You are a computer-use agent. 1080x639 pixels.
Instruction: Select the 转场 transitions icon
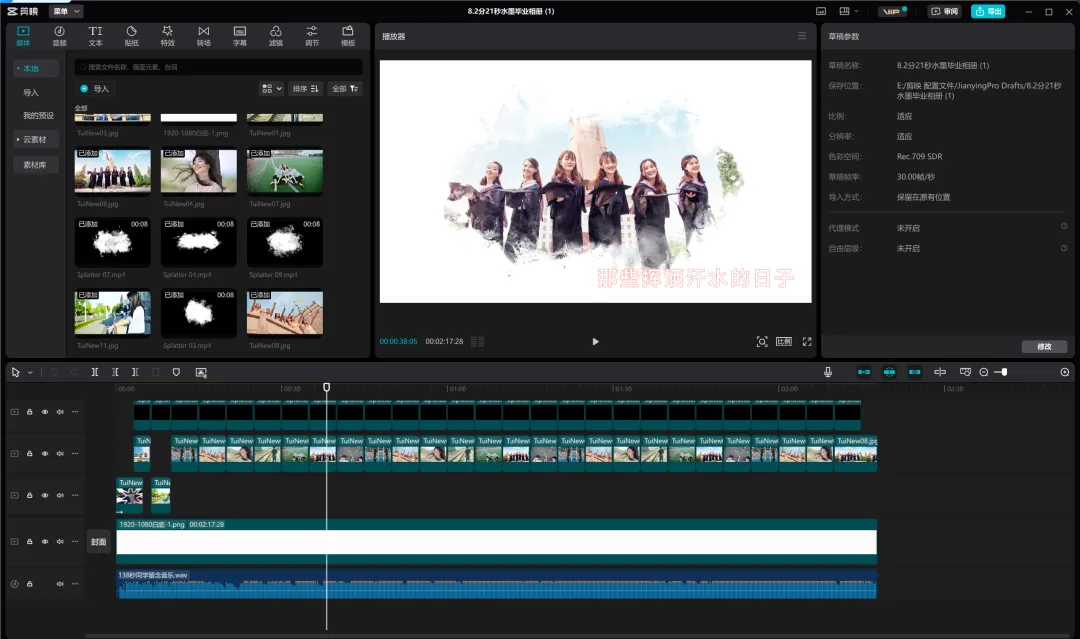(204, 36)
